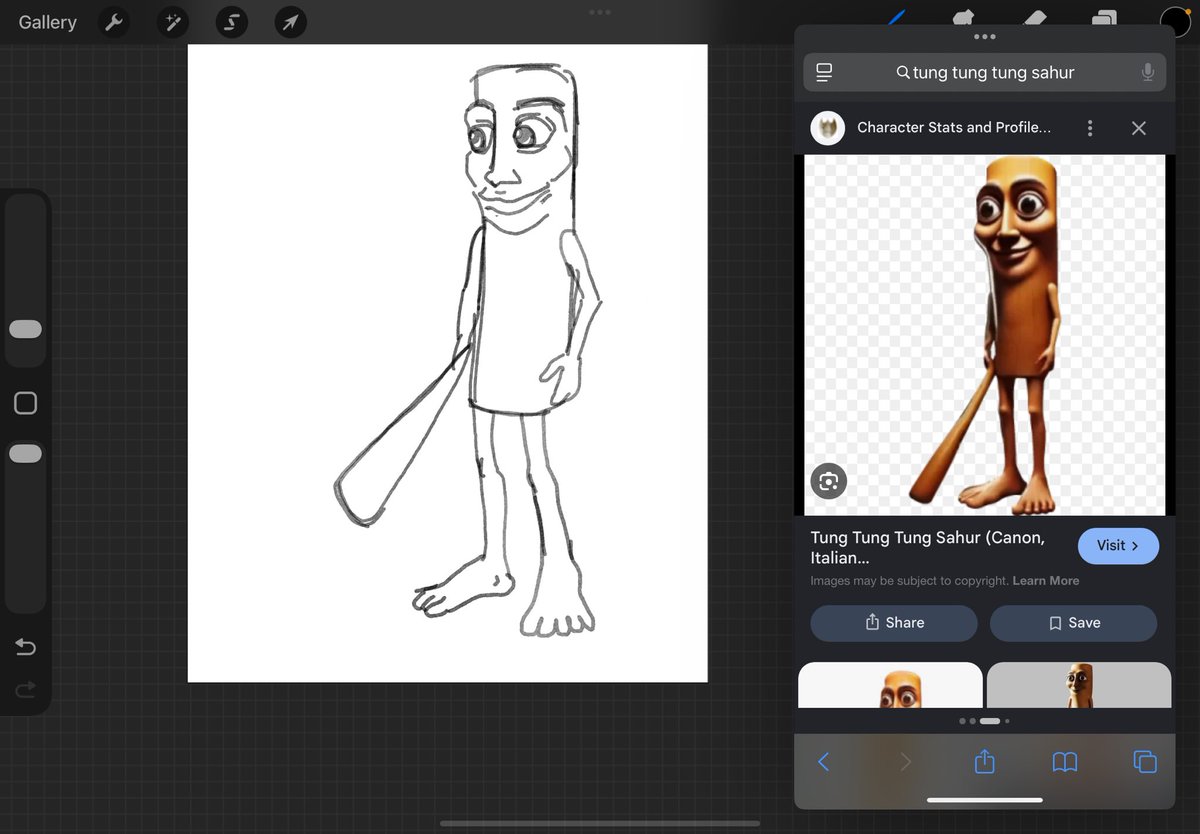Visit the image source page

(1118, 546)
